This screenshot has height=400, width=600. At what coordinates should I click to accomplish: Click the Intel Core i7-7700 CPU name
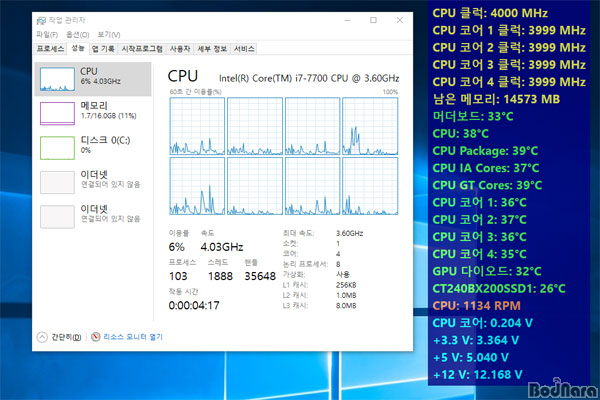click(x=309, y=78)
